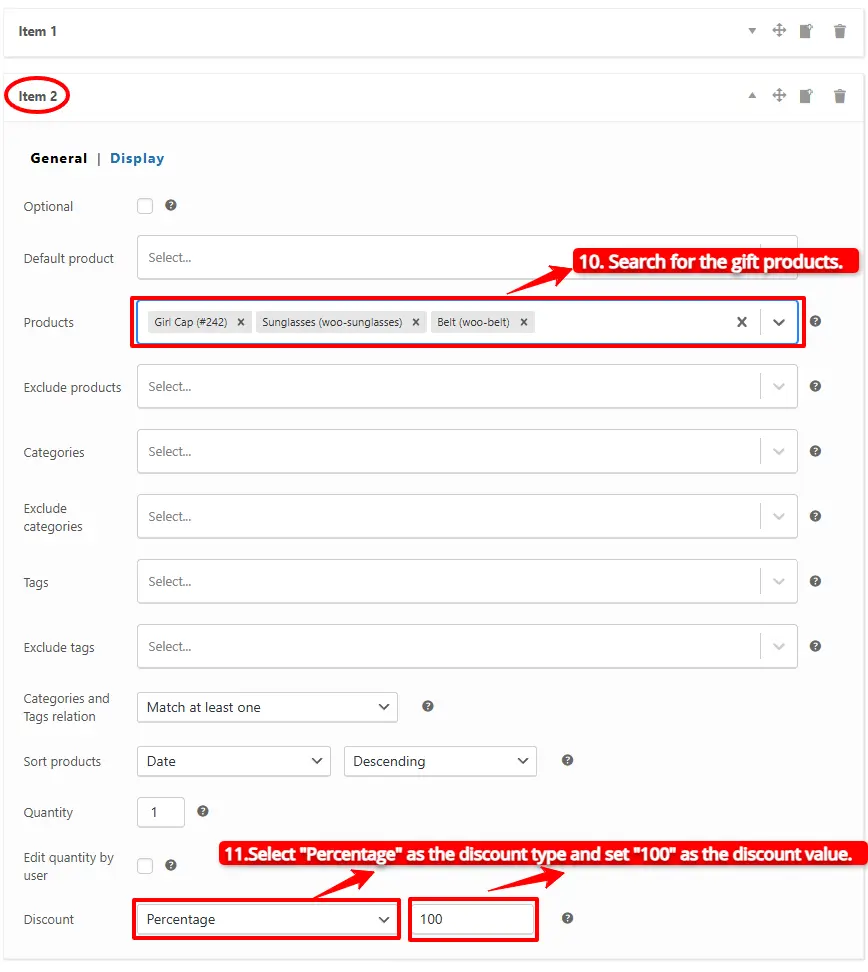Open the Categories dropdown
This screenshot has width=868, height=972.
(467, 451)
